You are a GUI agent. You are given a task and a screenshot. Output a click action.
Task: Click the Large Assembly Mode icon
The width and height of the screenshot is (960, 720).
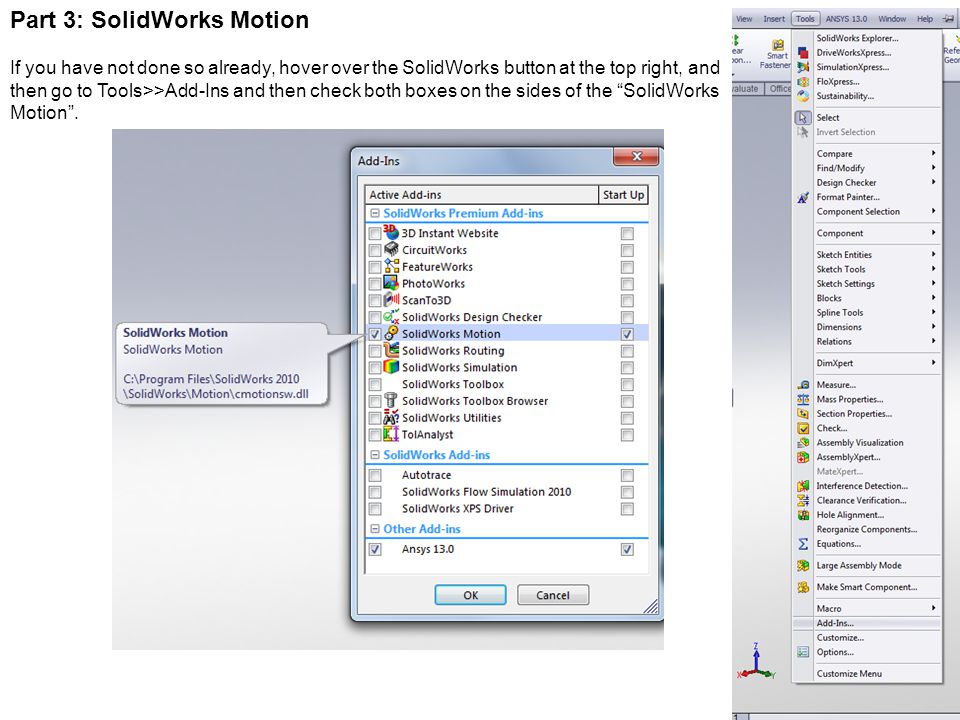(x=803, y=566)
